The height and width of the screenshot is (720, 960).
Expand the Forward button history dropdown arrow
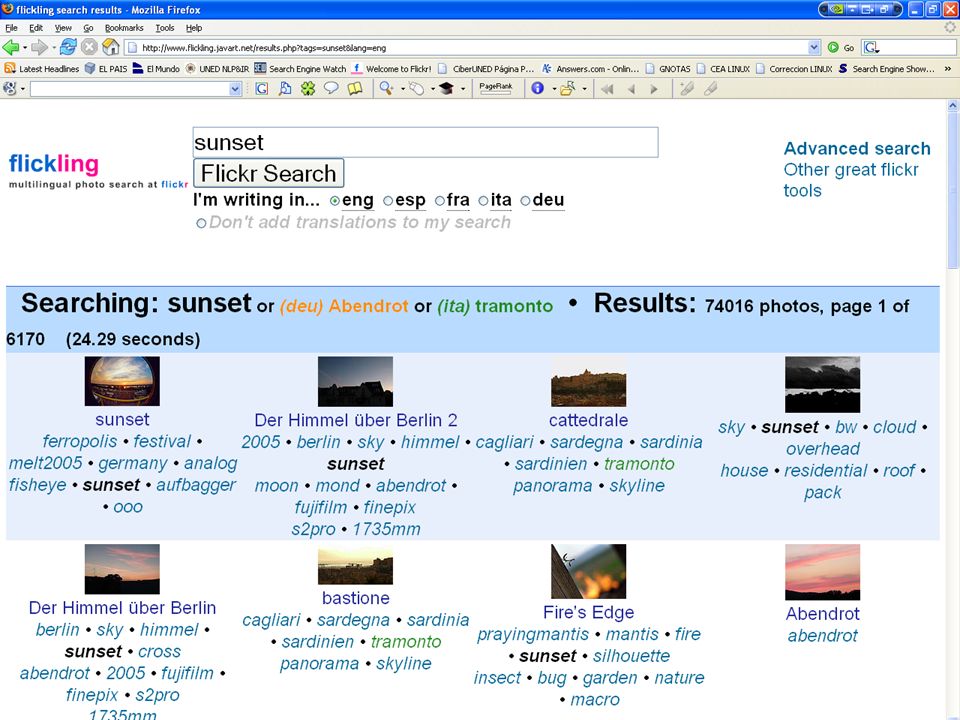pyautogui.click(x=54, y=48)
